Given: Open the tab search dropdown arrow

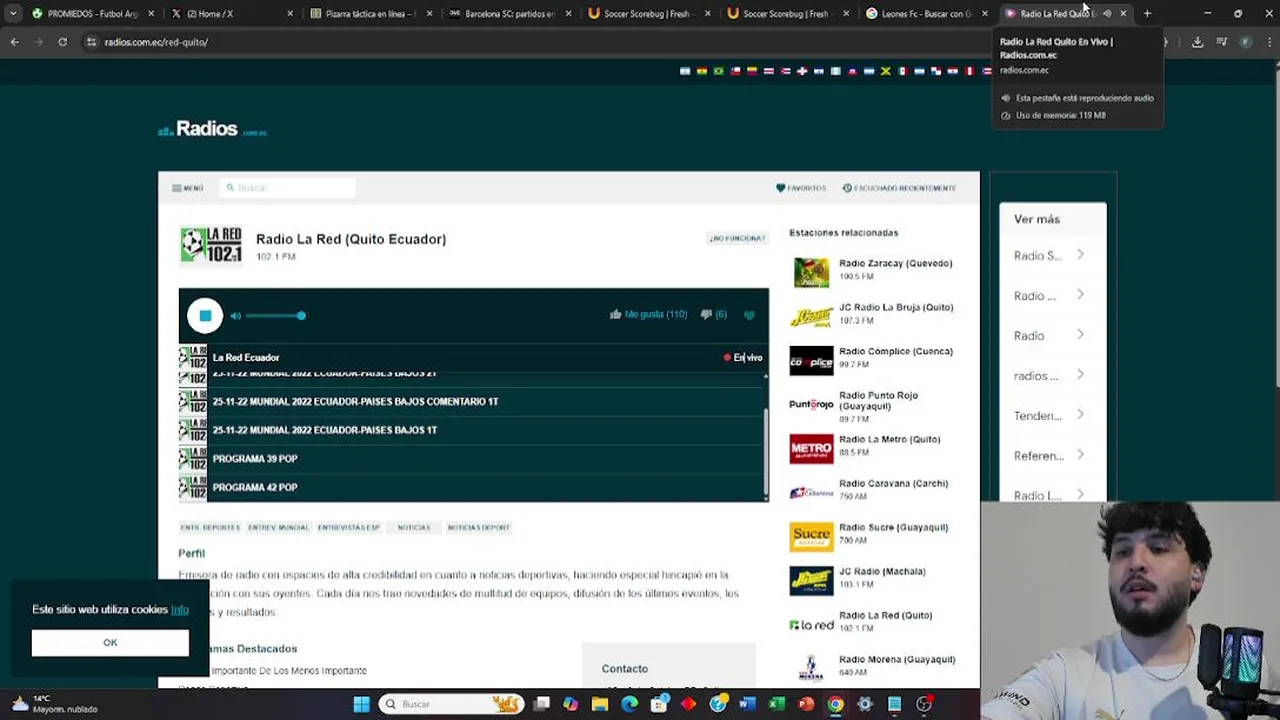Looking at the screenshot, I should point(13,14).
